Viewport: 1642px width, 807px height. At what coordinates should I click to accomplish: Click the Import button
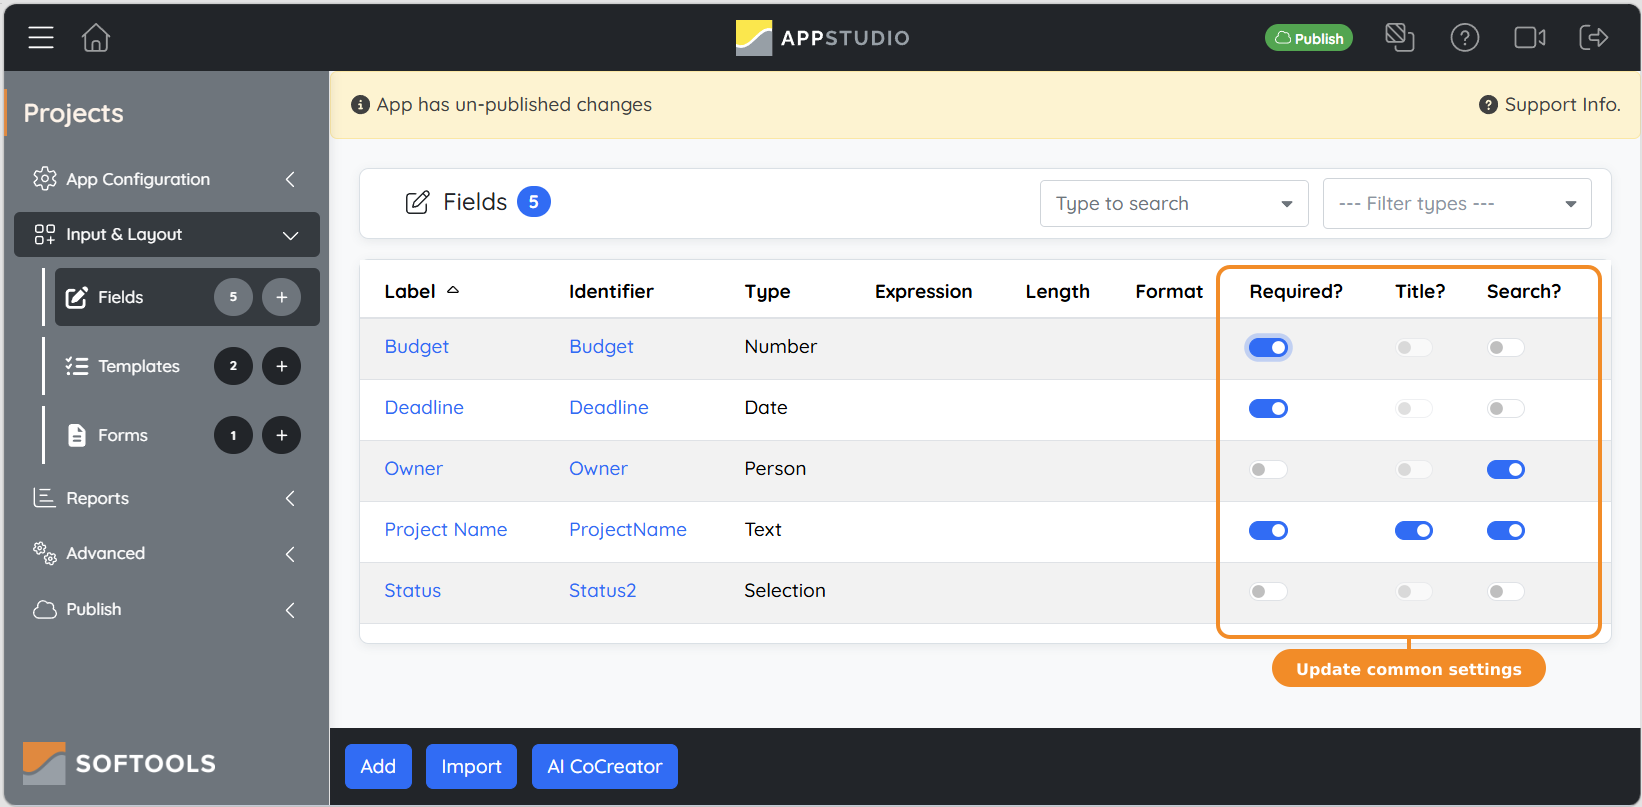point(471,766)
